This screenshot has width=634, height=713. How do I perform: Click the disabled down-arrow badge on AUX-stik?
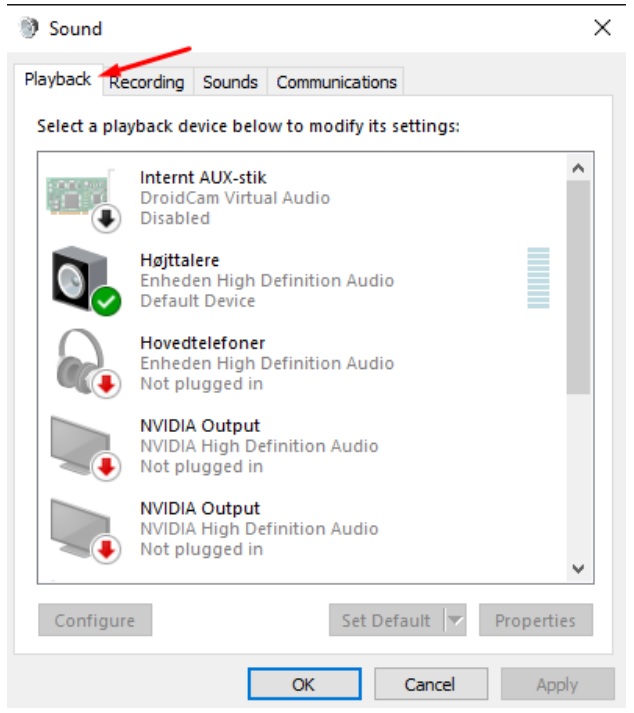(106, 219)
